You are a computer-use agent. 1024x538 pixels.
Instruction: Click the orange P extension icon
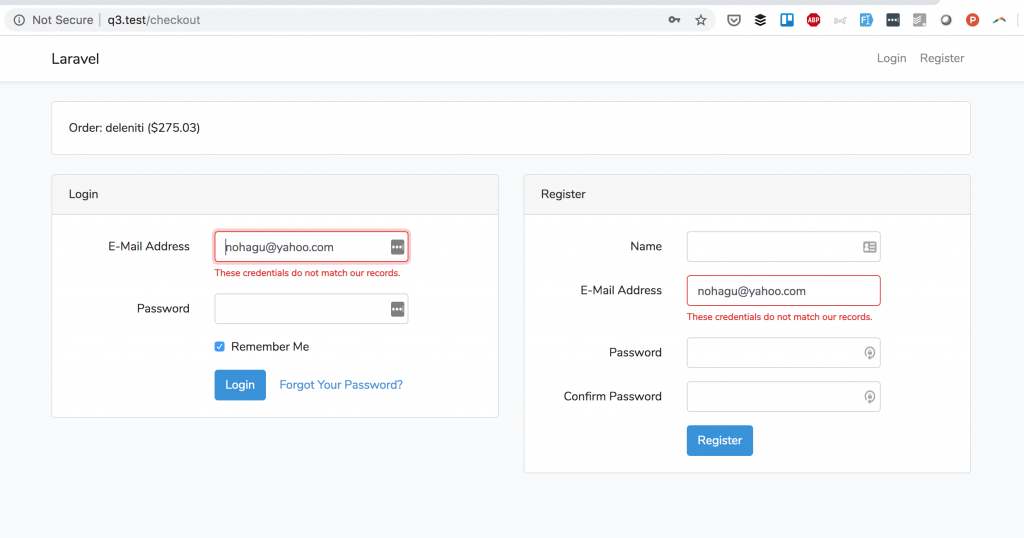click(972, 20)
